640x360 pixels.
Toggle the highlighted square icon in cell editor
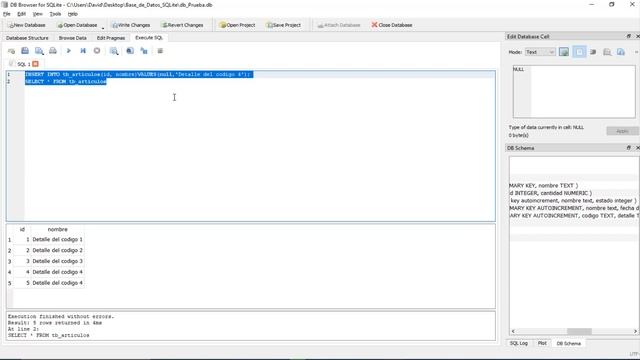tap(579, 52)
